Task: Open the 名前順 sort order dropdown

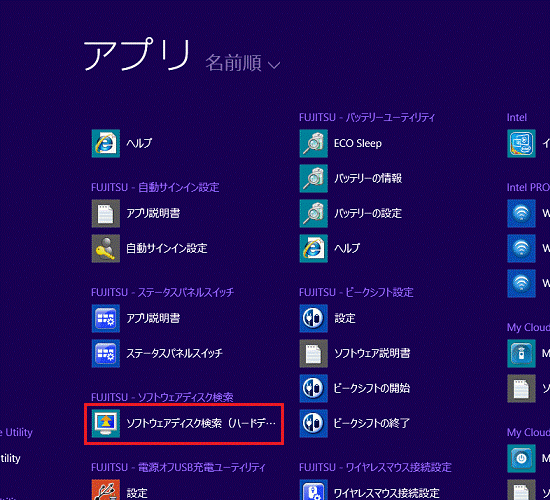Action: pyautogui.click(x=243, y=64)
